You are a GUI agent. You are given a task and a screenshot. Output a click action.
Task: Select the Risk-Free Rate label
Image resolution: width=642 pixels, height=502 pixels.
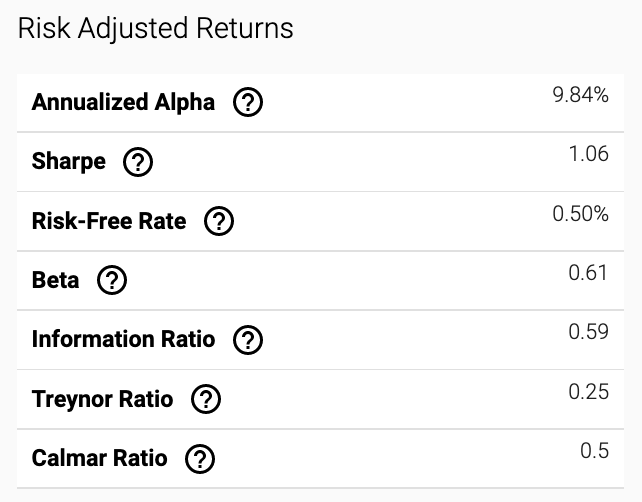pyautogui.click(x=109, y=221)
